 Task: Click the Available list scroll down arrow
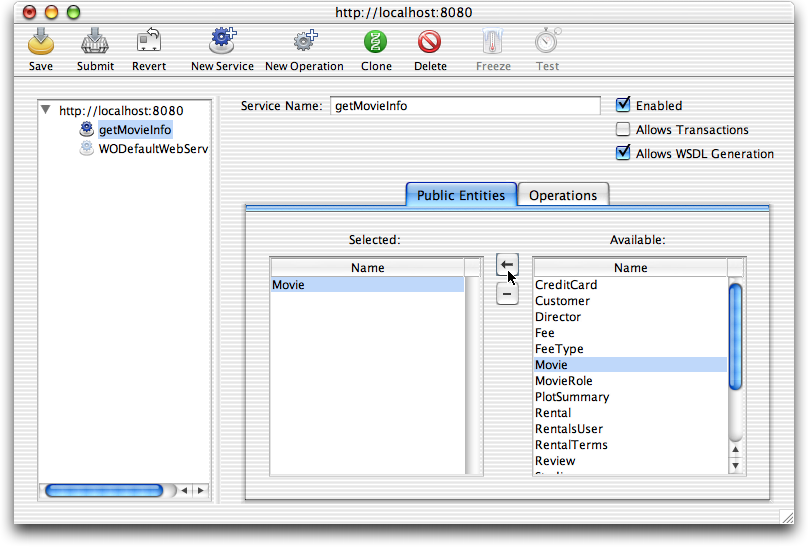click(735, 465)
